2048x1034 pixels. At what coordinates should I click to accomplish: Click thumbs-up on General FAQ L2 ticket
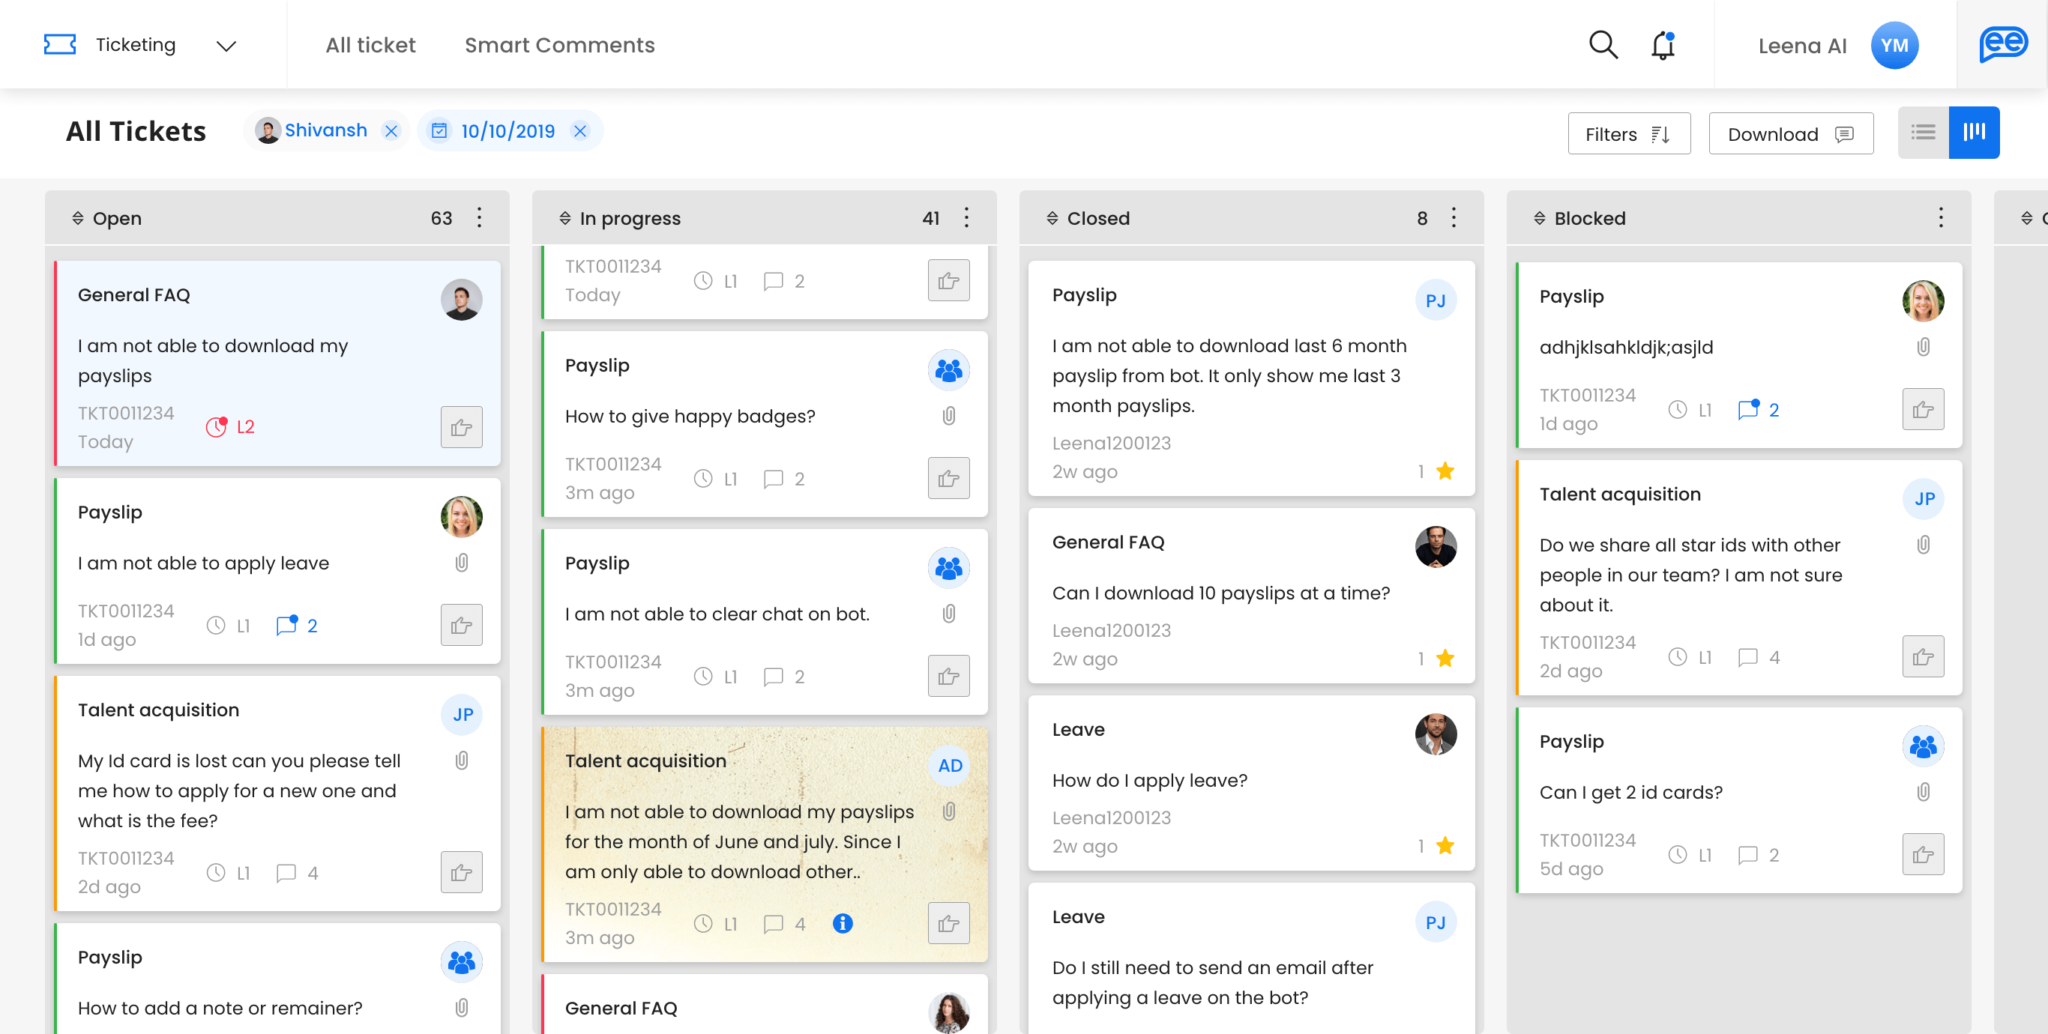(462, 427)
